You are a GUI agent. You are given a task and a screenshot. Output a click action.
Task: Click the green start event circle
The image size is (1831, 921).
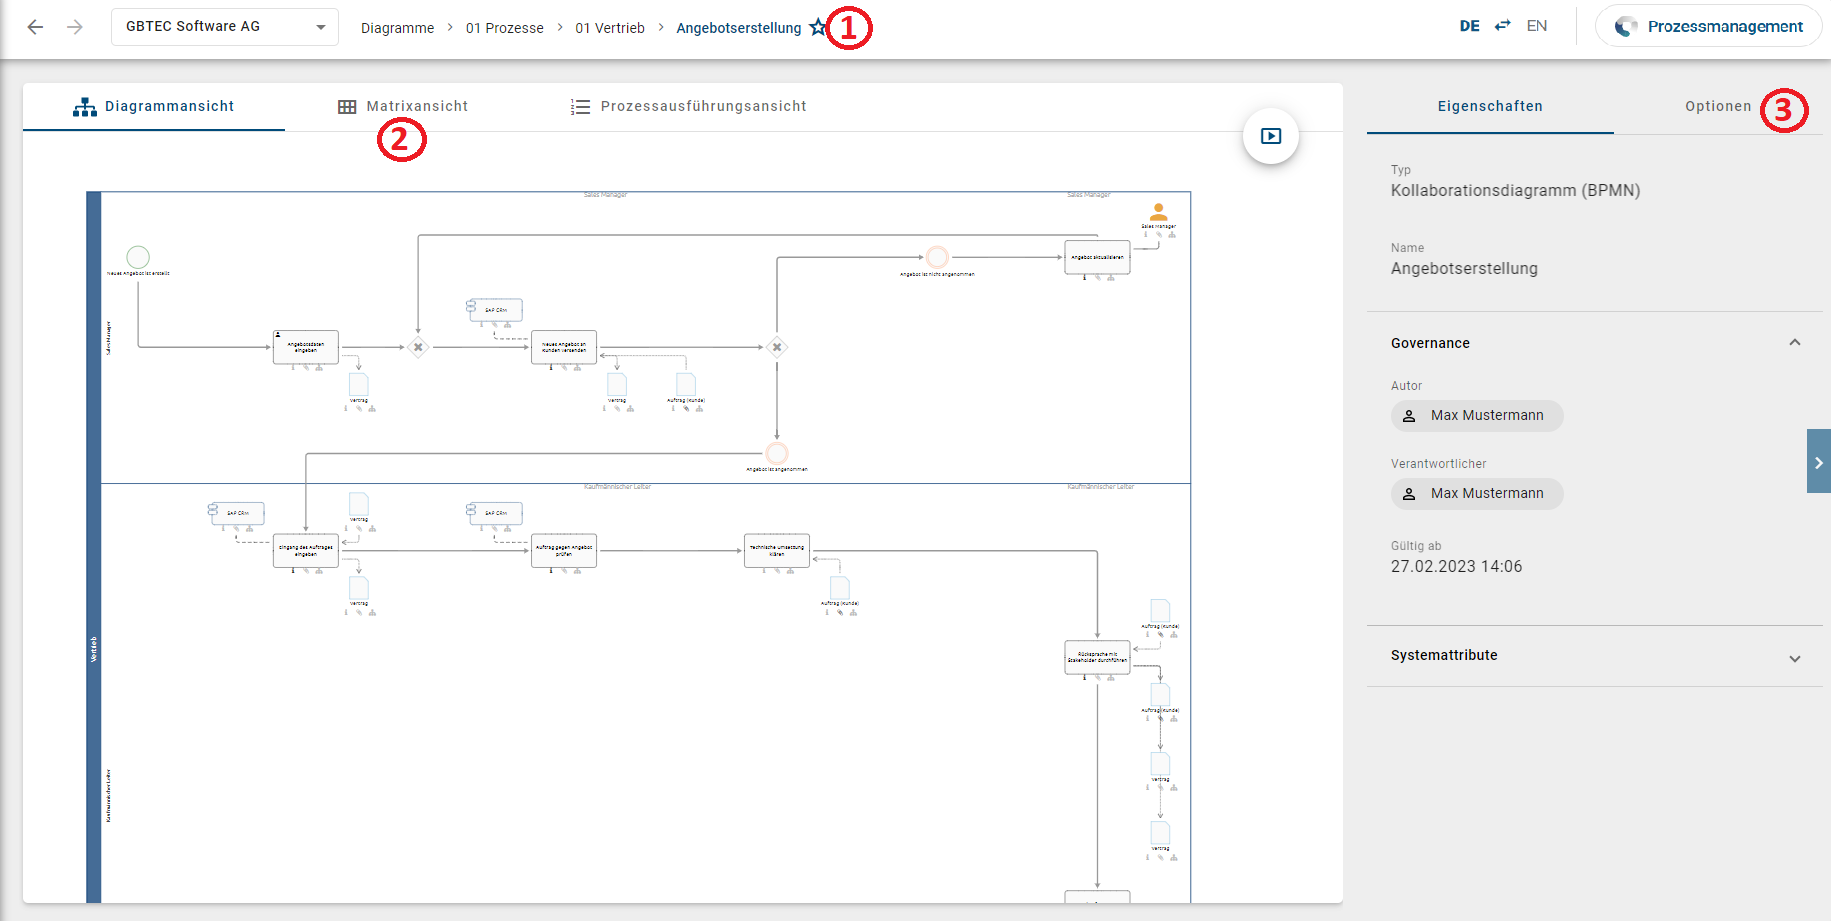click(138, 257)
